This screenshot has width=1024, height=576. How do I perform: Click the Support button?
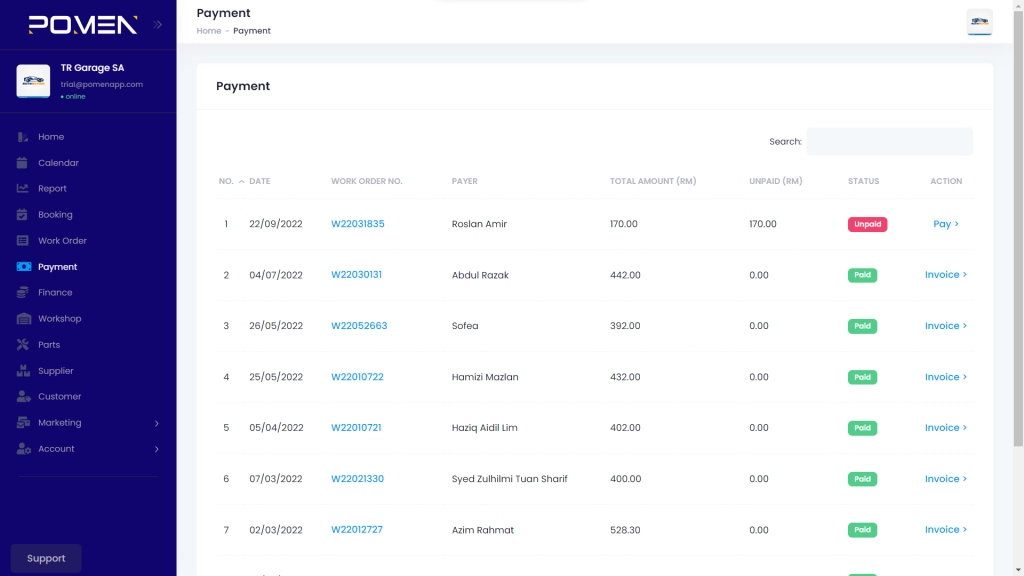[46, 558]
